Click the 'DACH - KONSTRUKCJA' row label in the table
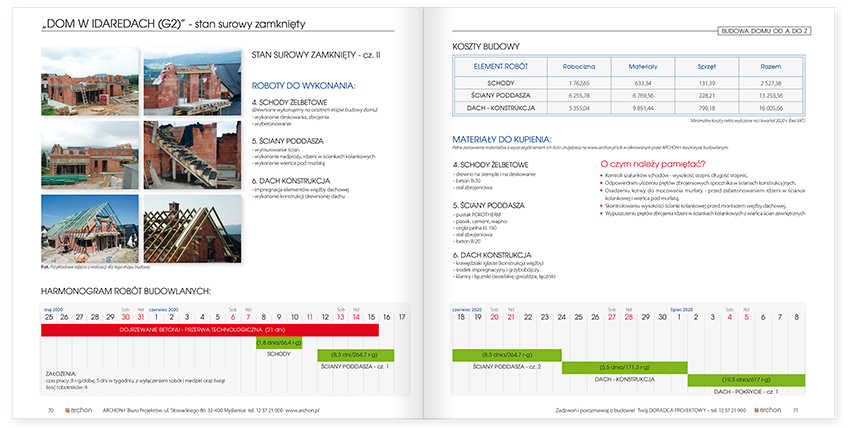The height and width of the screenshot is (428, 848). (501, 108)
